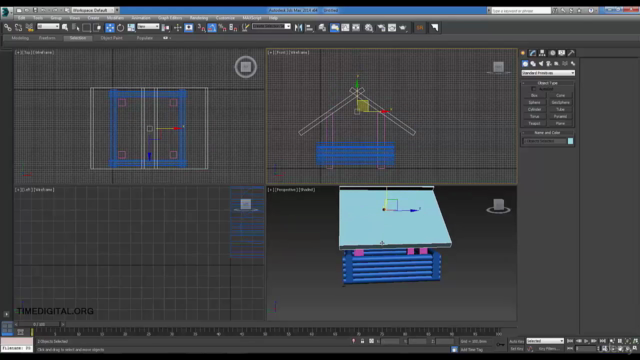Open the Modify command panel tab
Image resolution: width=640 pixels, height=360 pixels.
coord(533,53)
